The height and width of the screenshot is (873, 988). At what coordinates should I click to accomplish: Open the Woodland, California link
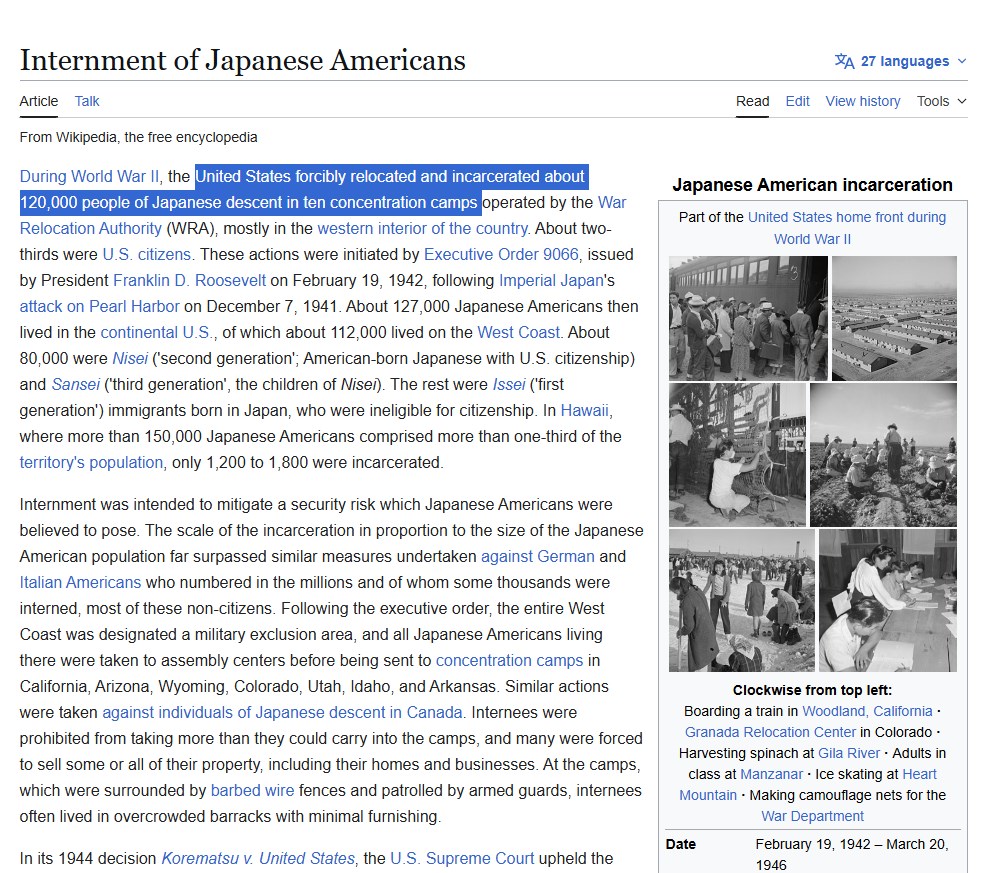click(x=867, y=711)
